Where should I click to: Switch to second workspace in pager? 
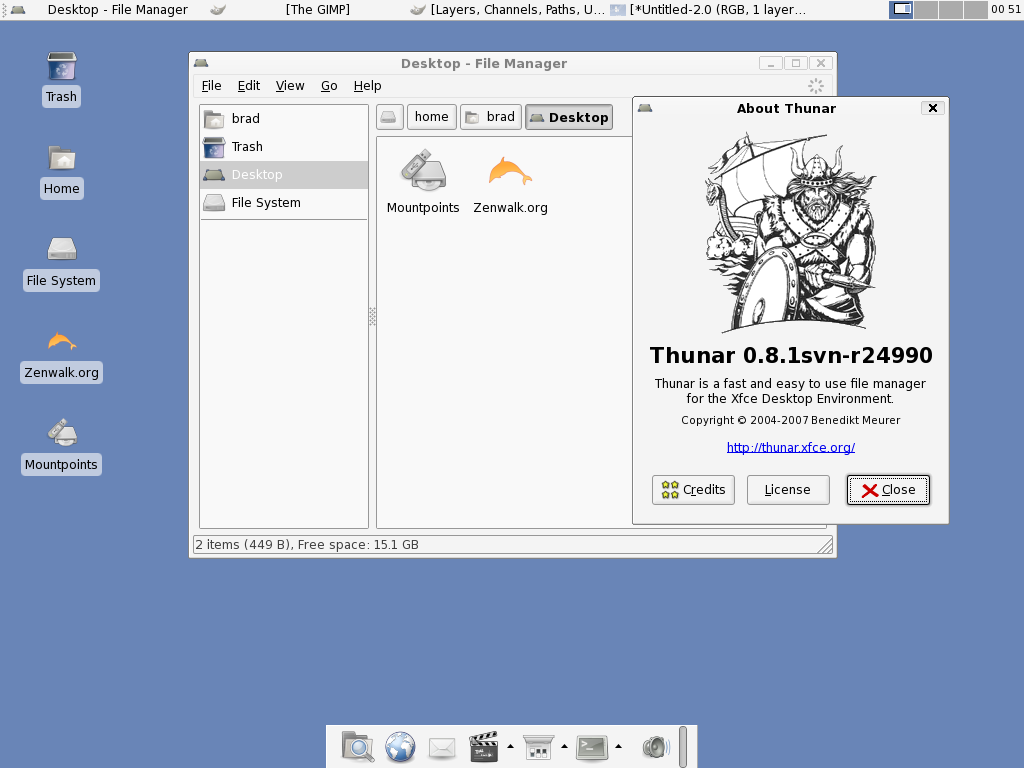pyautogui.click(x=926, y=9)
